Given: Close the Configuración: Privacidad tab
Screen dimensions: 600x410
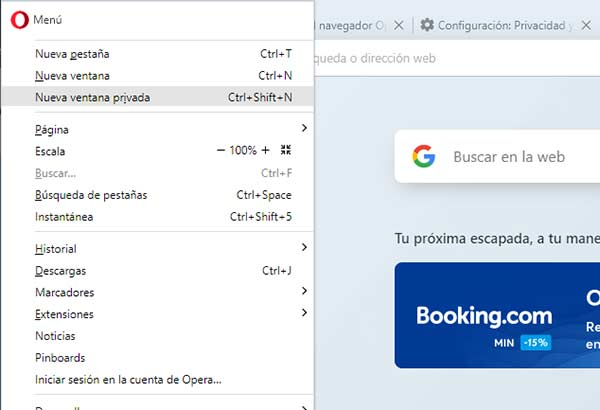Looking at the screenshot, I should click(x=586, y=26).
